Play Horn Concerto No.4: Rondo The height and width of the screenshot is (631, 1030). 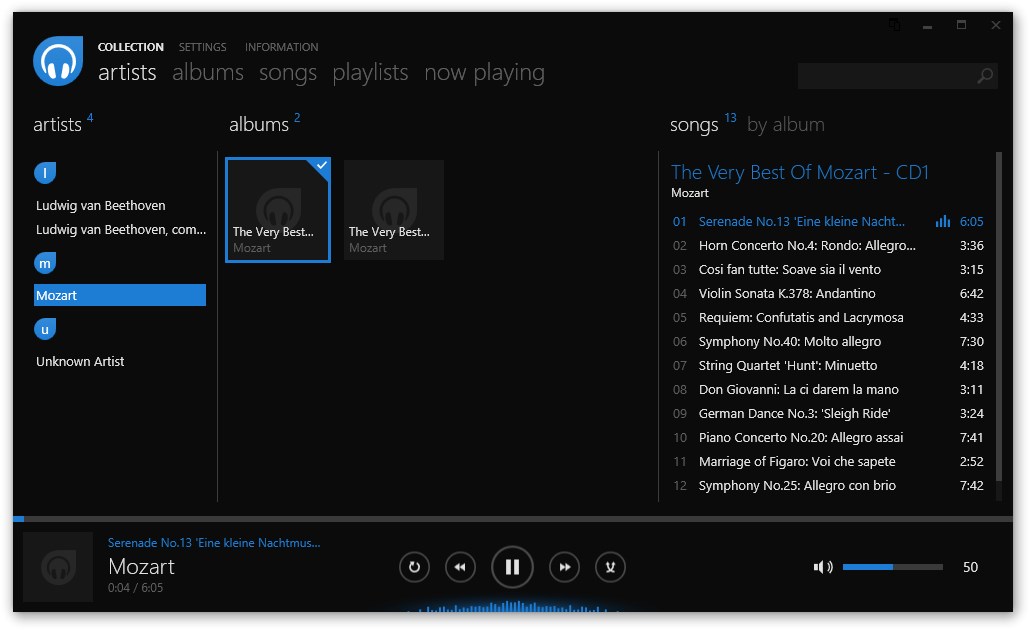click(827, 246)
